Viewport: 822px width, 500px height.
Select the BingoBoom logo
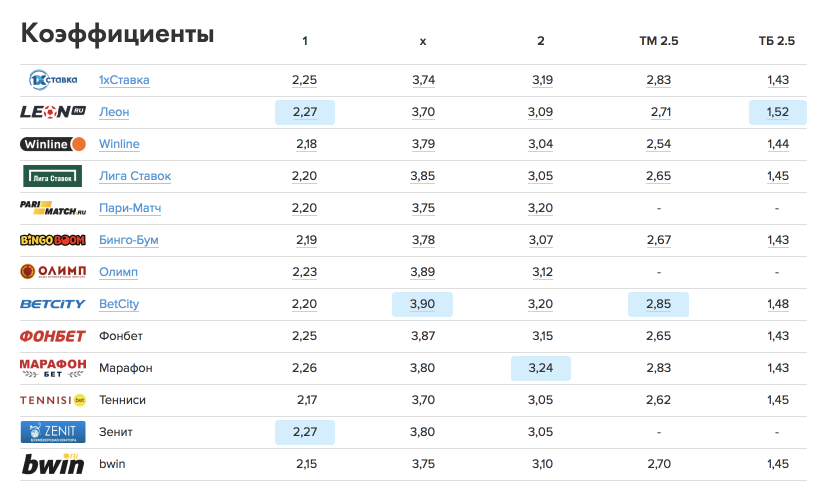53,240
